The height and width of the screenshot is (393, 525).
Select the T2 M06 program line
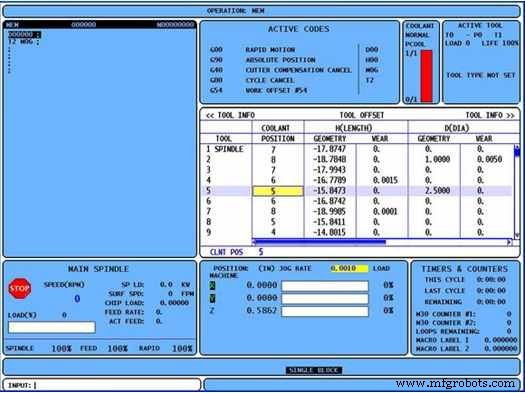tap(23, 42)
